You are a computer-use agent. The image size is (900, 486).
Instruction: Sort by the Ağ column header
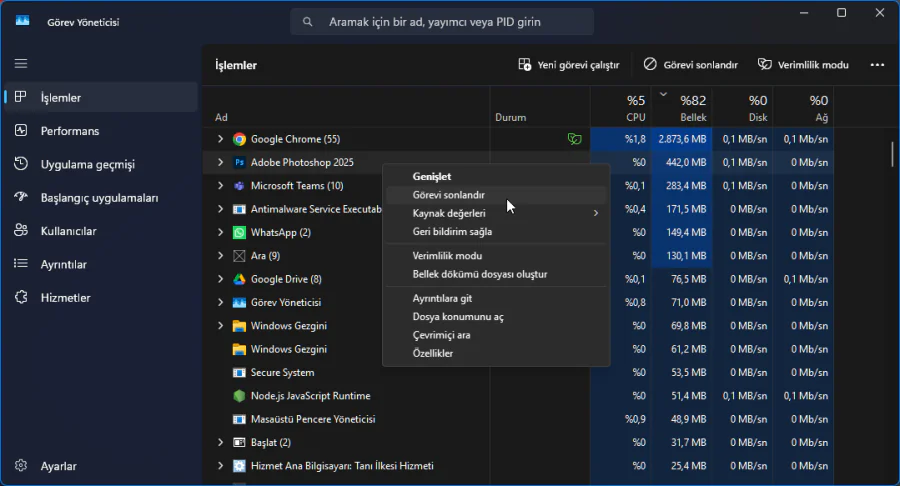804,108
